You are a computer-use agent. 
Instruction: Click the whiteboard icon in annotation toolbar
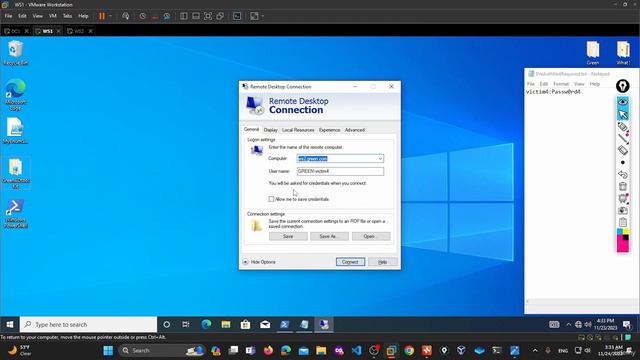click(622, 198)
